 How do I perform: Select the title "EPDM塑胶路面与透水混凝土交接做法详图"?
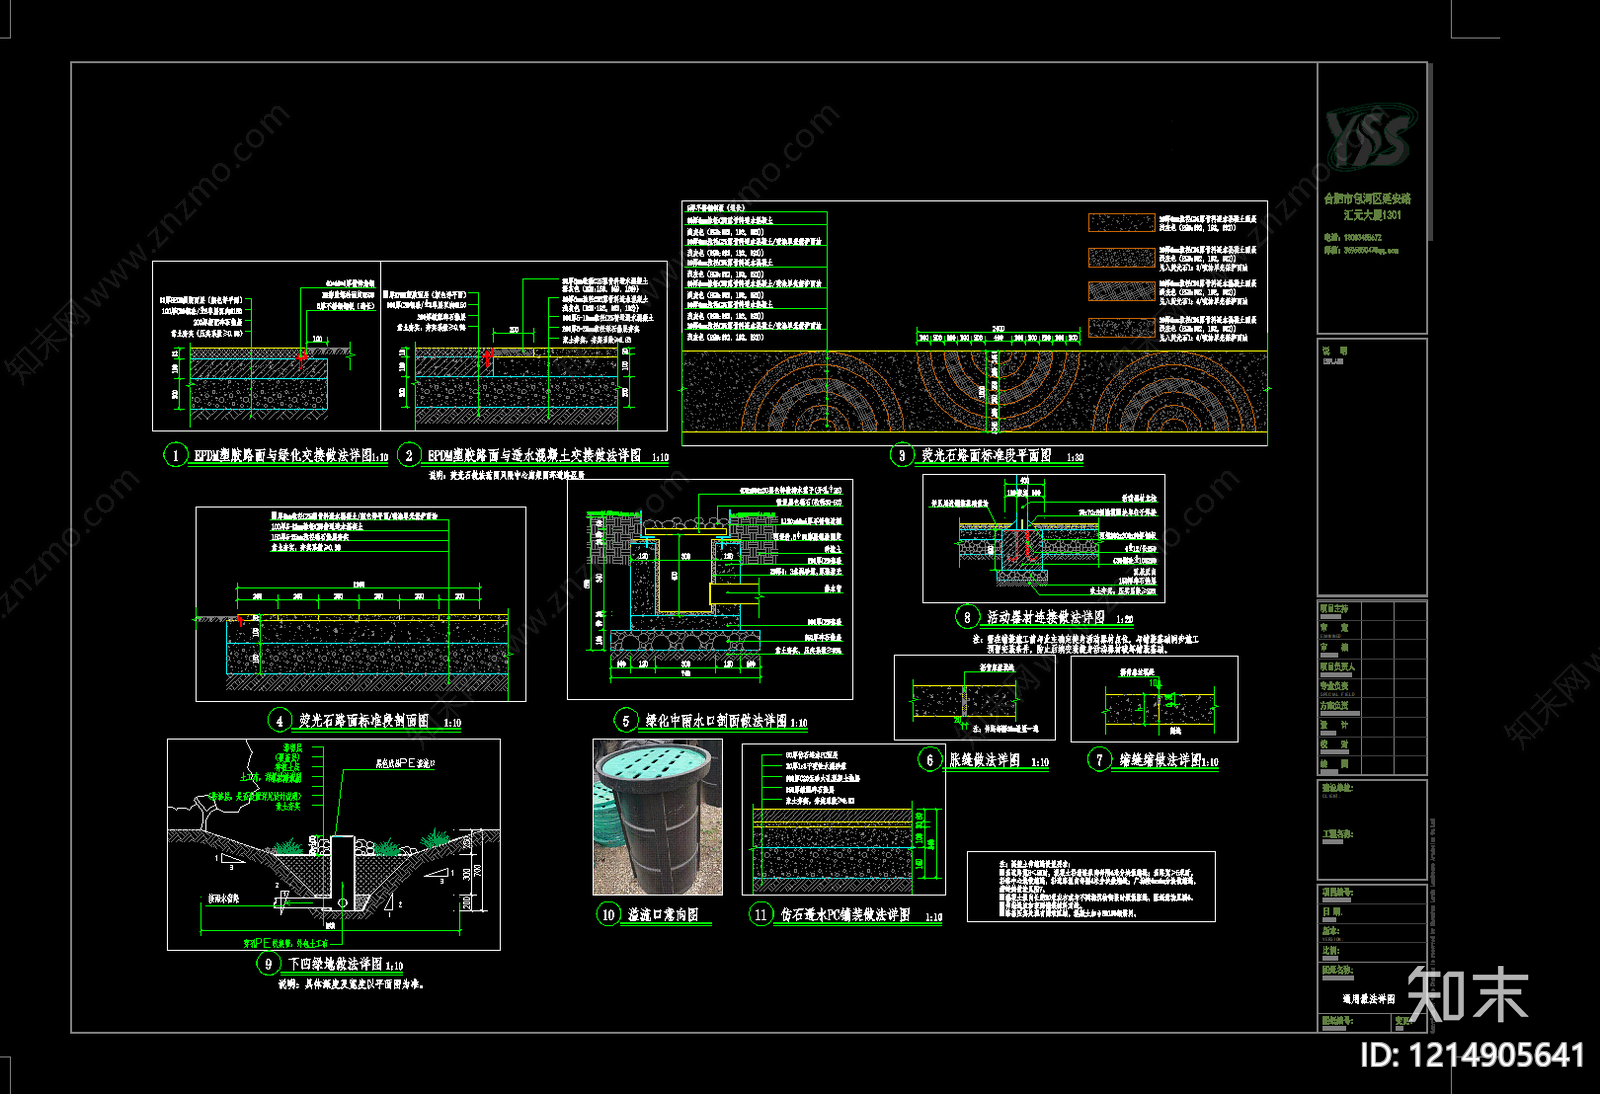pos(534,455)
